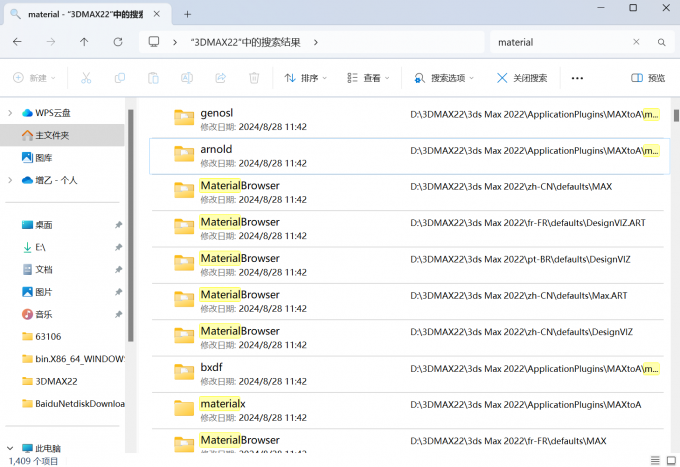Open BaiduNetdiskDownload folder in sidebar

click(73, 404)
